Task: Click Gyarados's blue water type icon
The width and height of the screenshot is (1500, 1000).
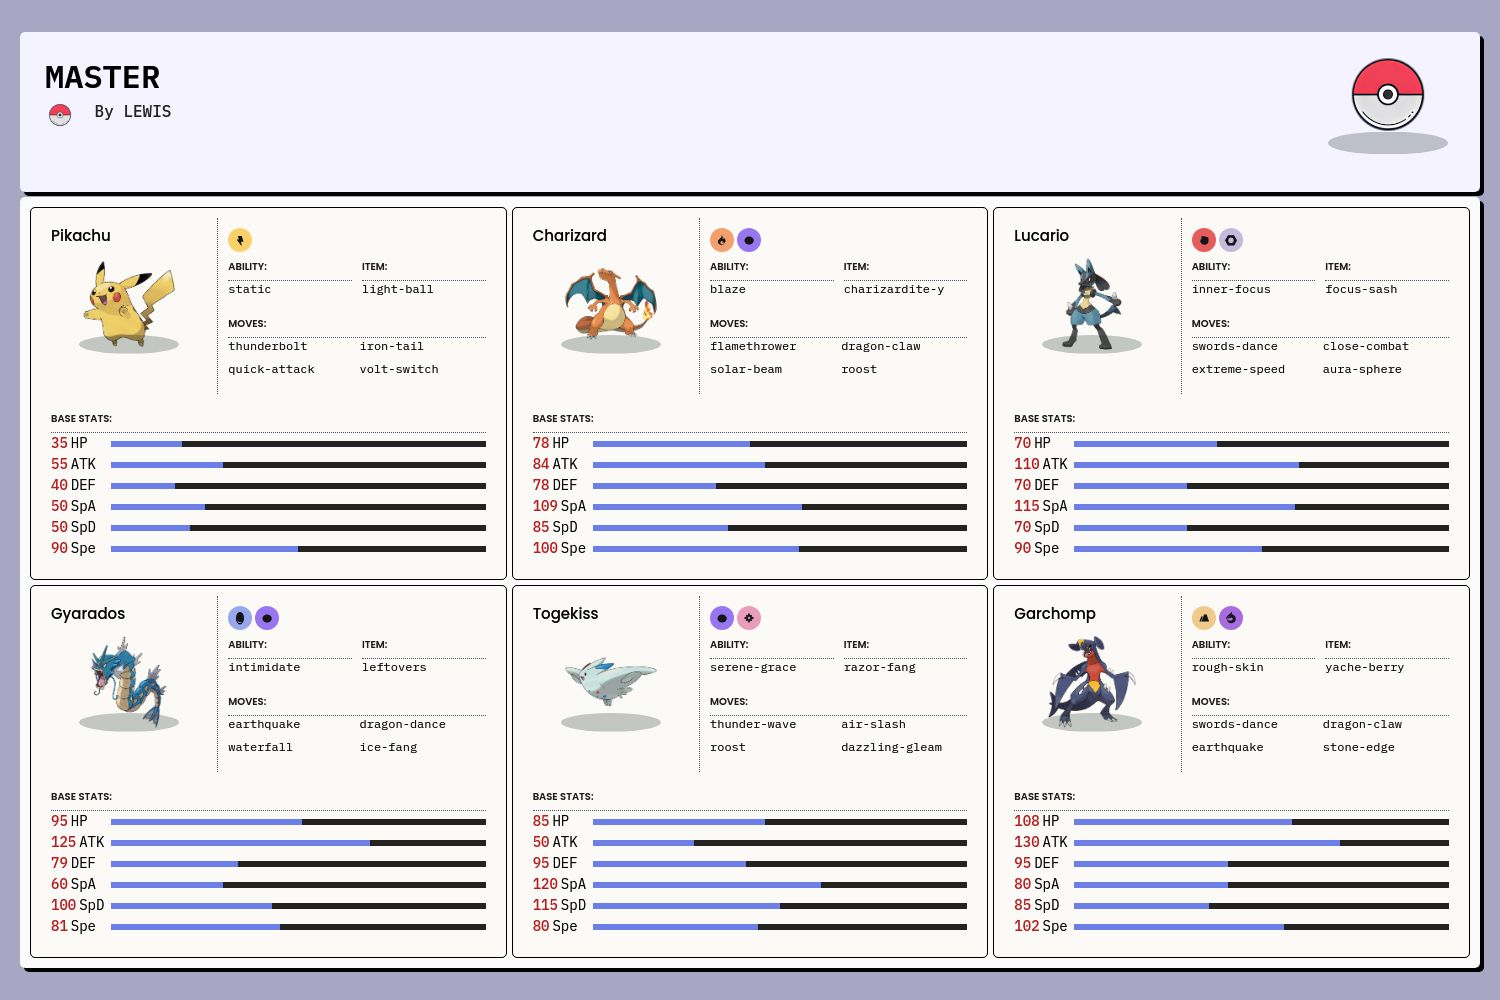Action: pyautogui.click(x=240, y=618)
